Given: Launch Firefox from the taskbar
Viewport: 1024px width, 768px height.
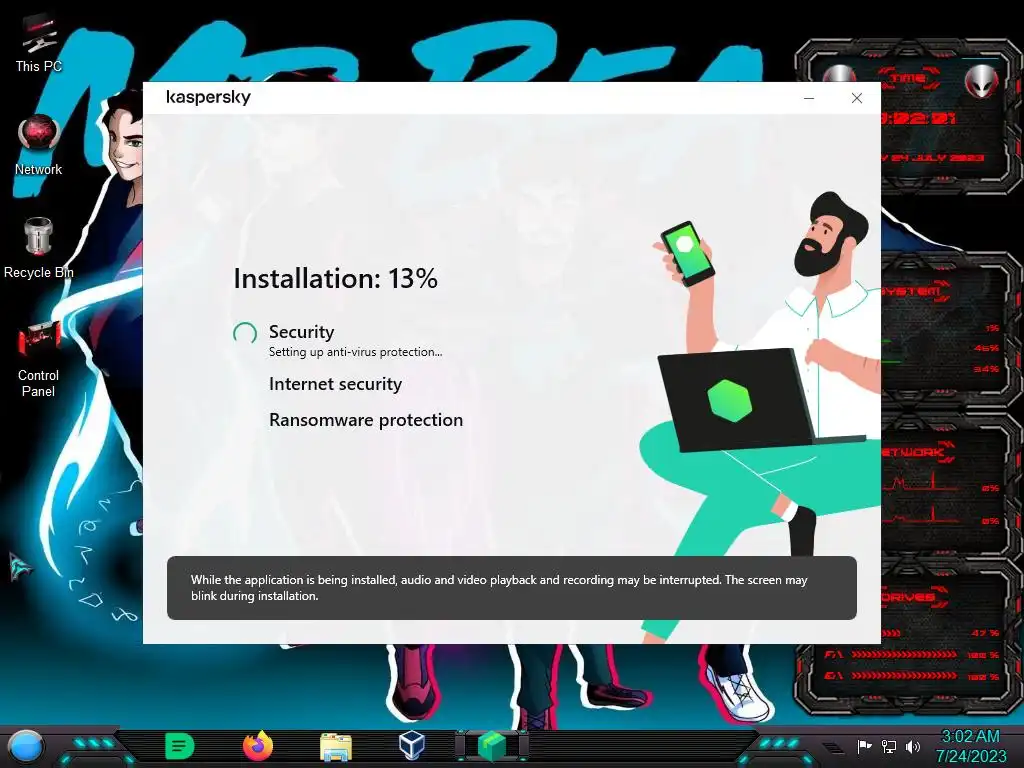Looking at the screenshot, I should pos(258,746).
